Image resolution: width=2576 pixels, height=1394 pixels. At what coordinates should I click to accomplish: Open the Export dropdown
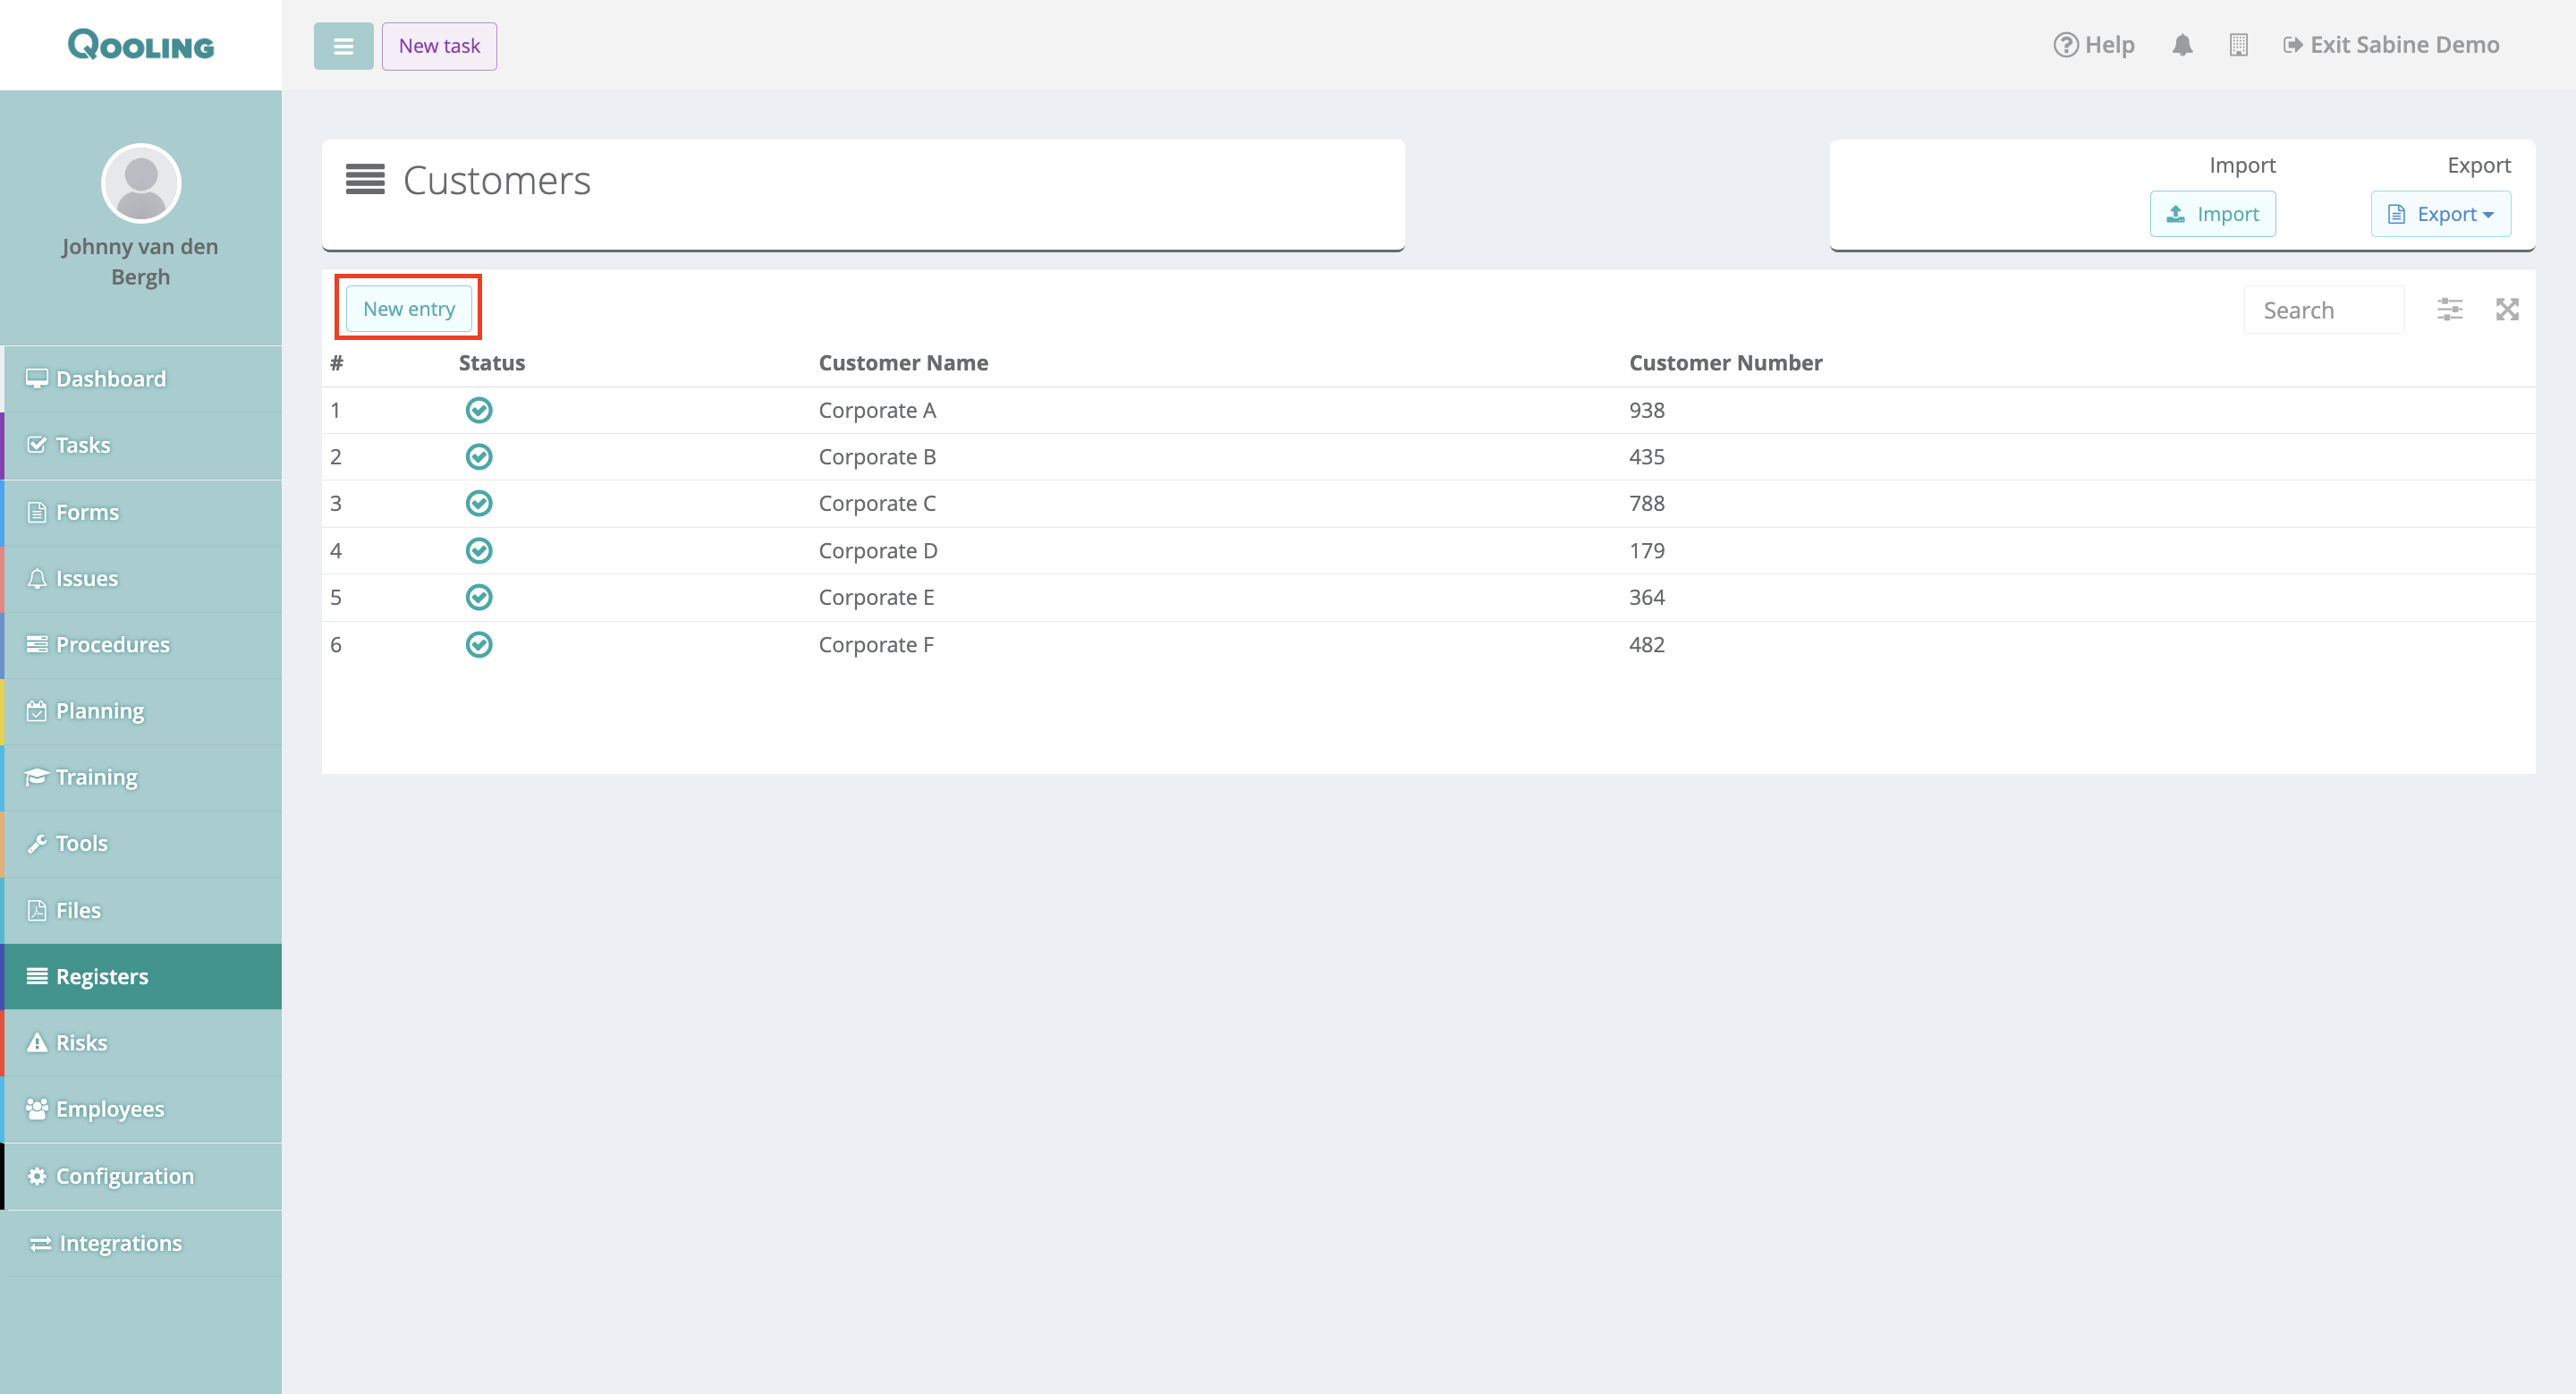tap(2440, 214)
